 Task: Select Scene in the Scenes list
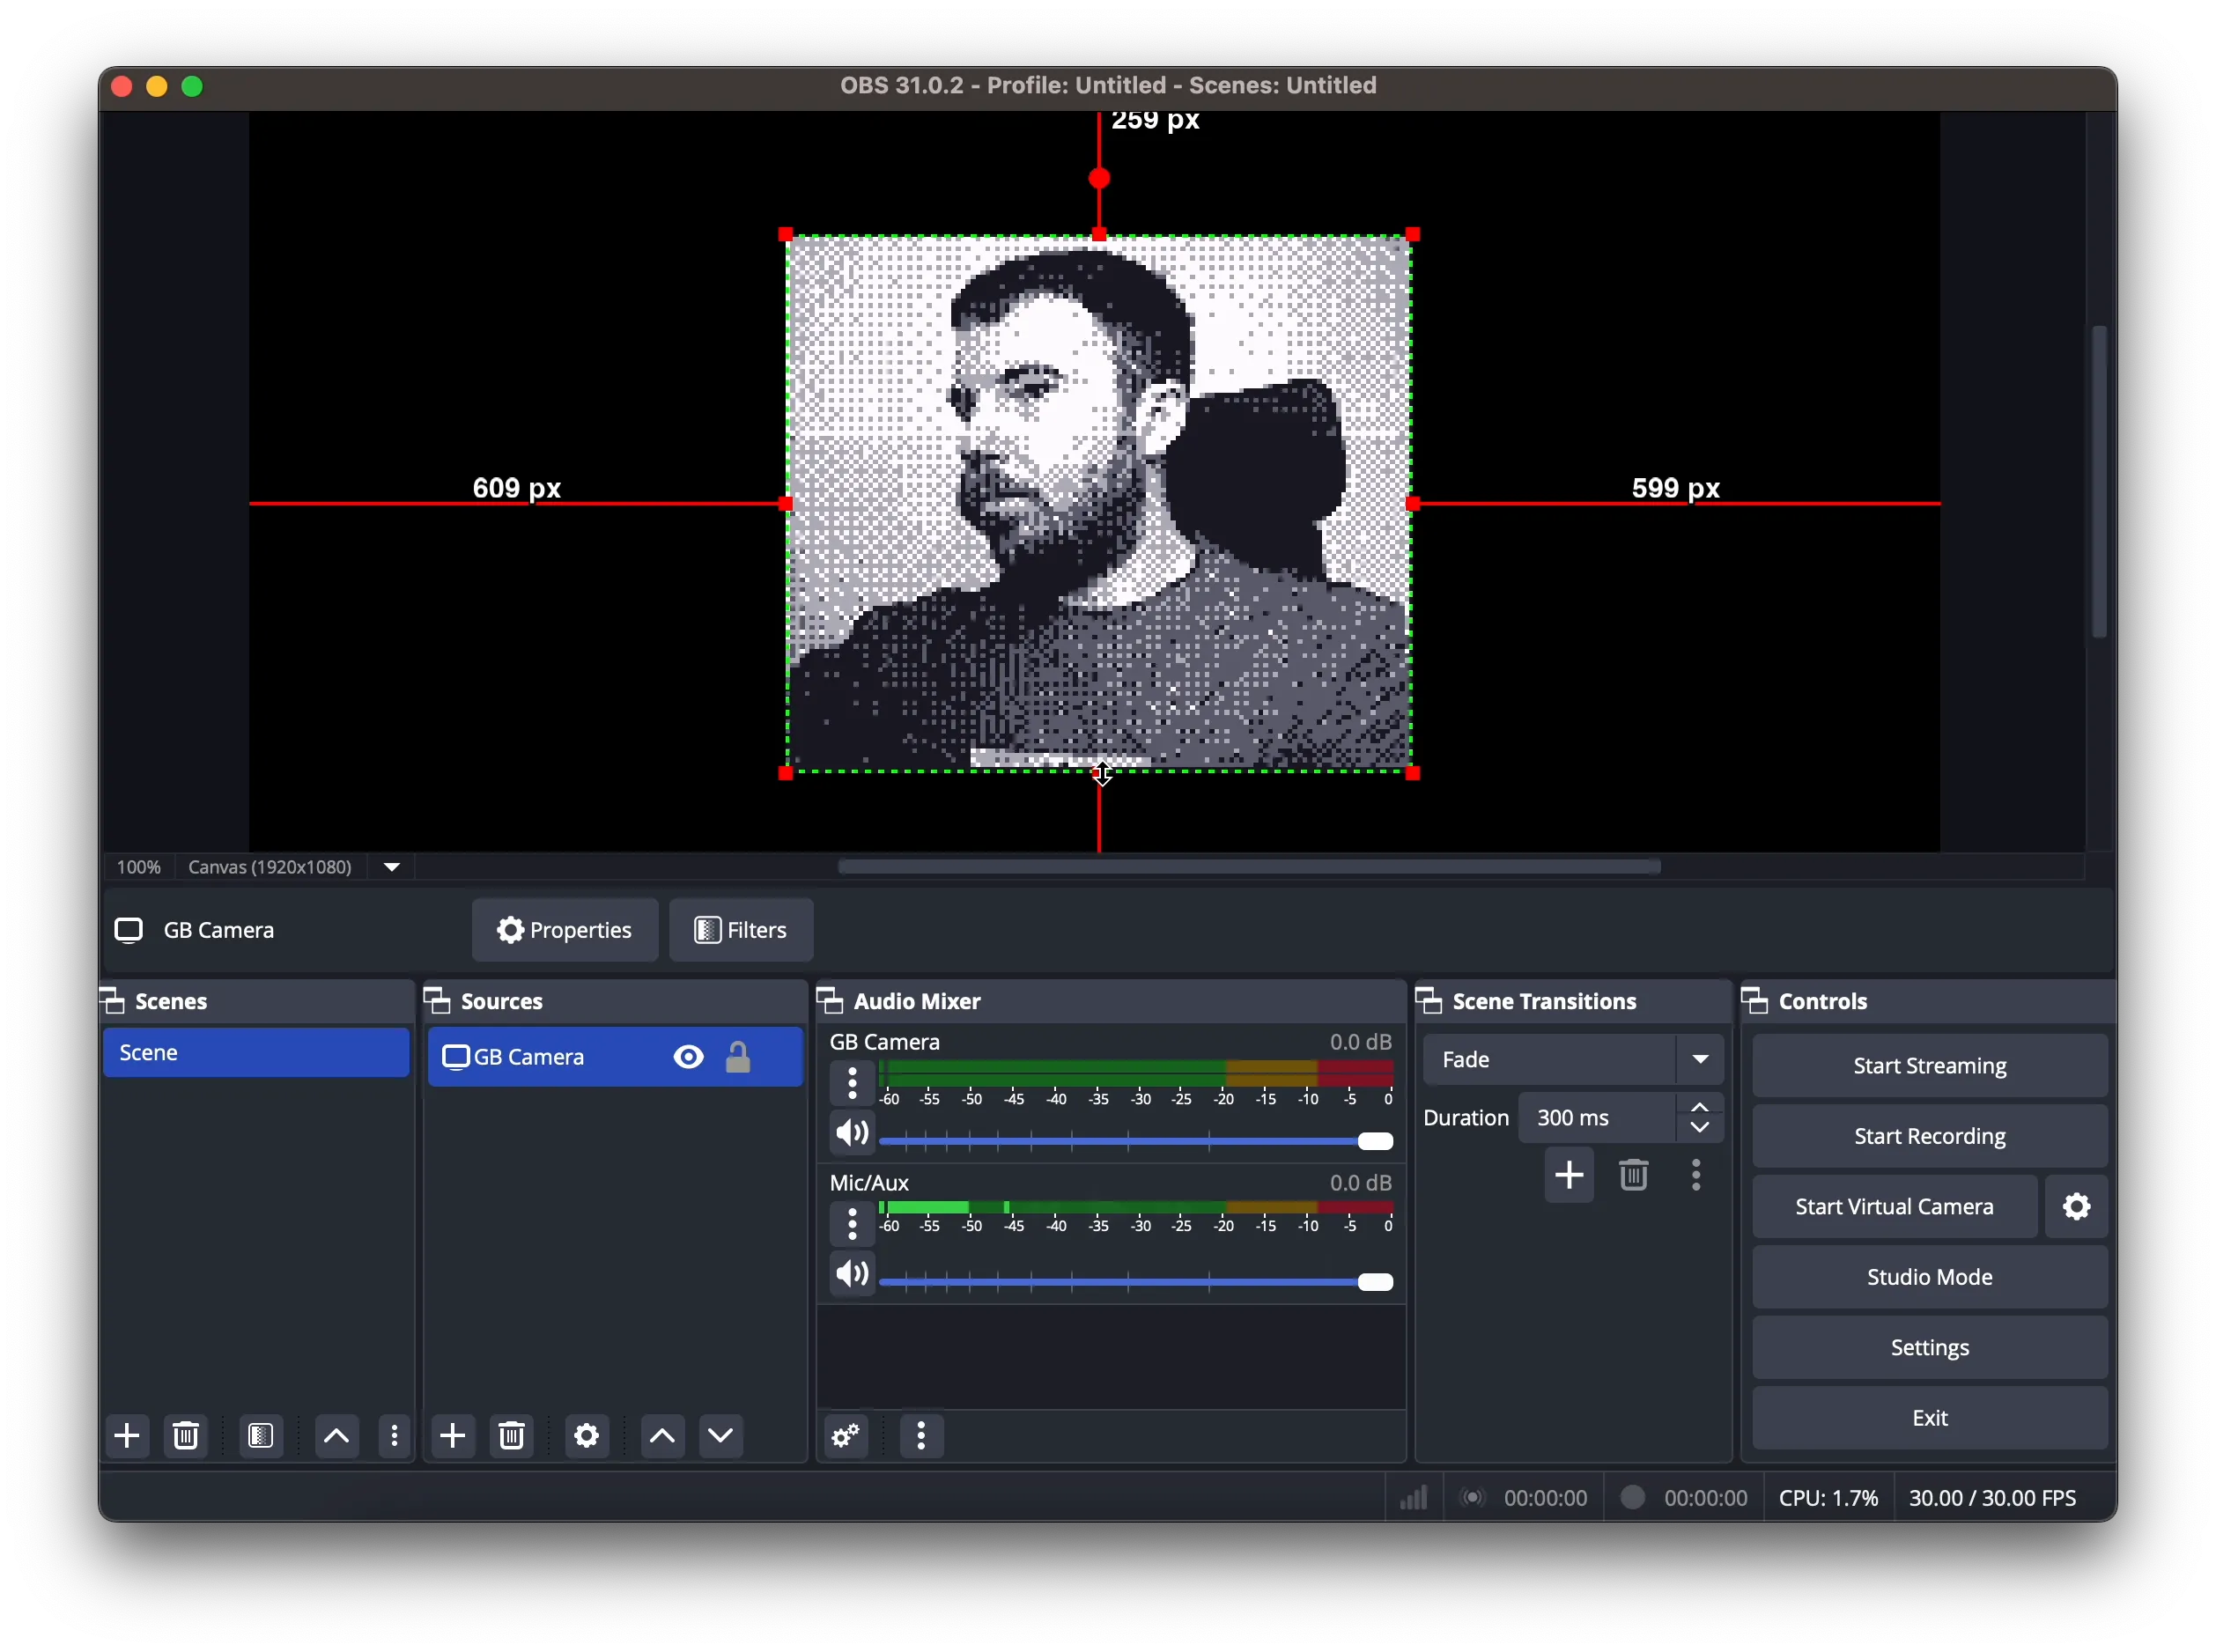coord(256,1053)
